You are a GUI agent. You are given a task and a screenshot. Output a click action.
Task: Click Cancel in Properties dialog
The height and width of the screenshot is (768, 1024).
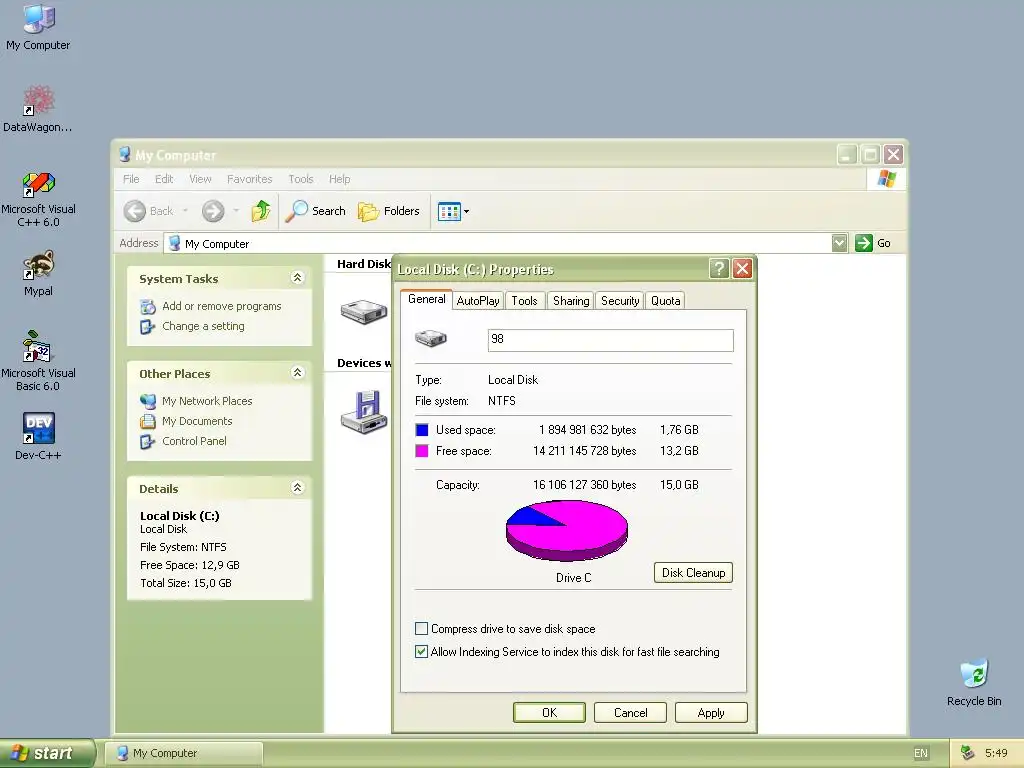[x=630, y=712]
